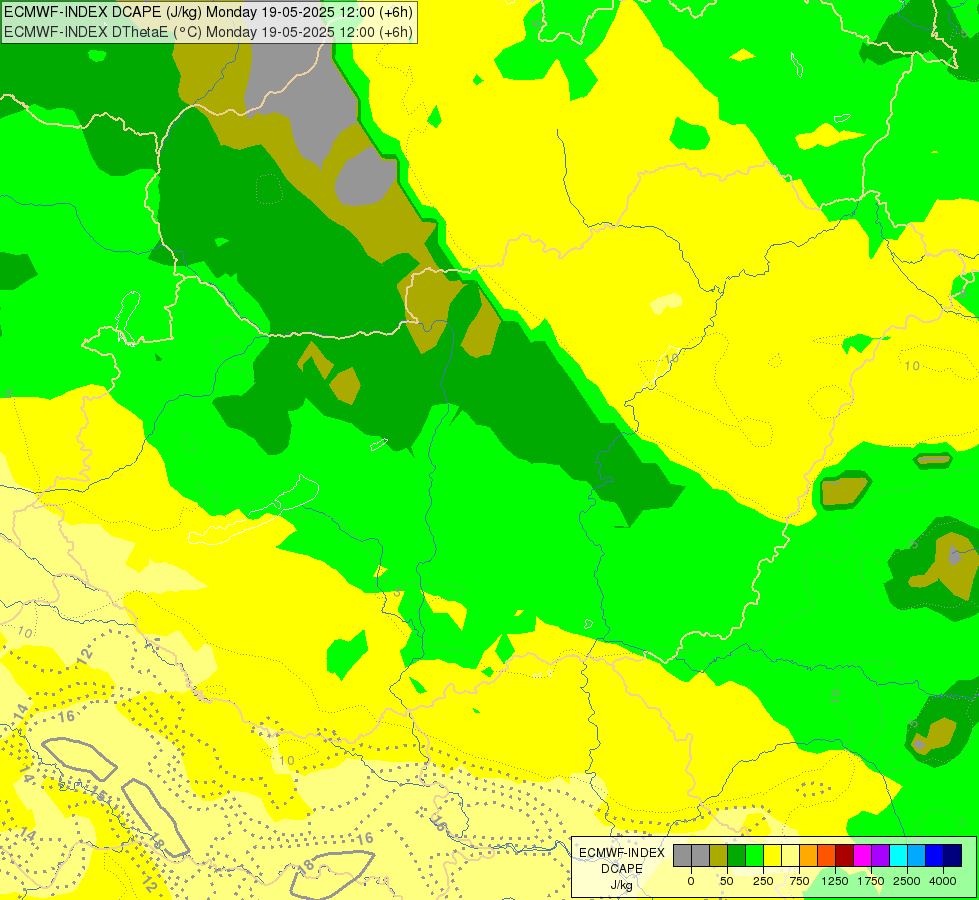Click the ECMWF-INDEX label inside the legend box
Screen dimensions: 979x900
[x=622, y=853]
